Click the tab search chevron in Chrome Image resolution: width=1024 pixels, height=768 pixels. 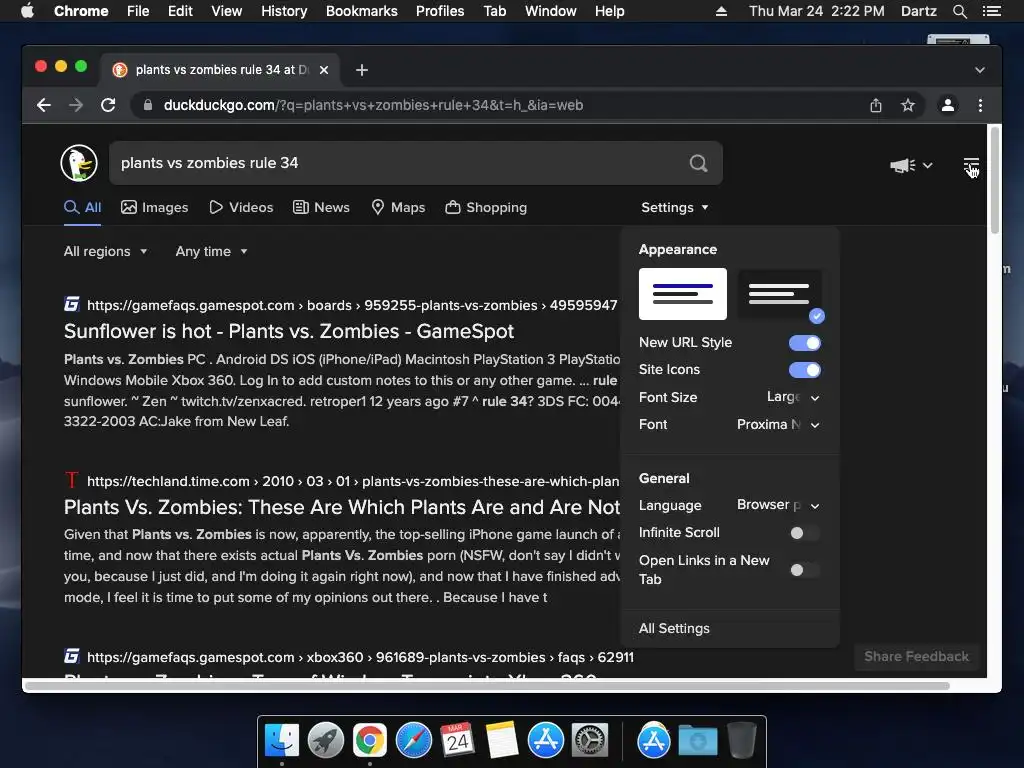click(980, 70)
